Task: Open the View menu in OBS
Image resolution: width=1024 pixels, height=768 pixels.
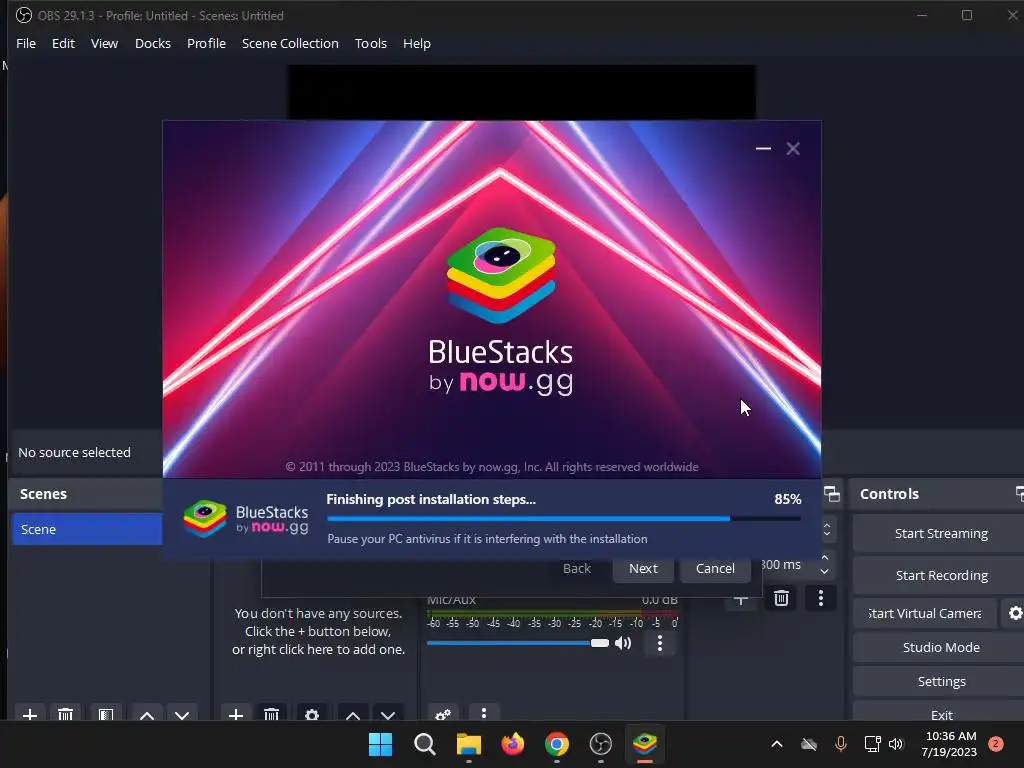Action: [x=104, y=43]
